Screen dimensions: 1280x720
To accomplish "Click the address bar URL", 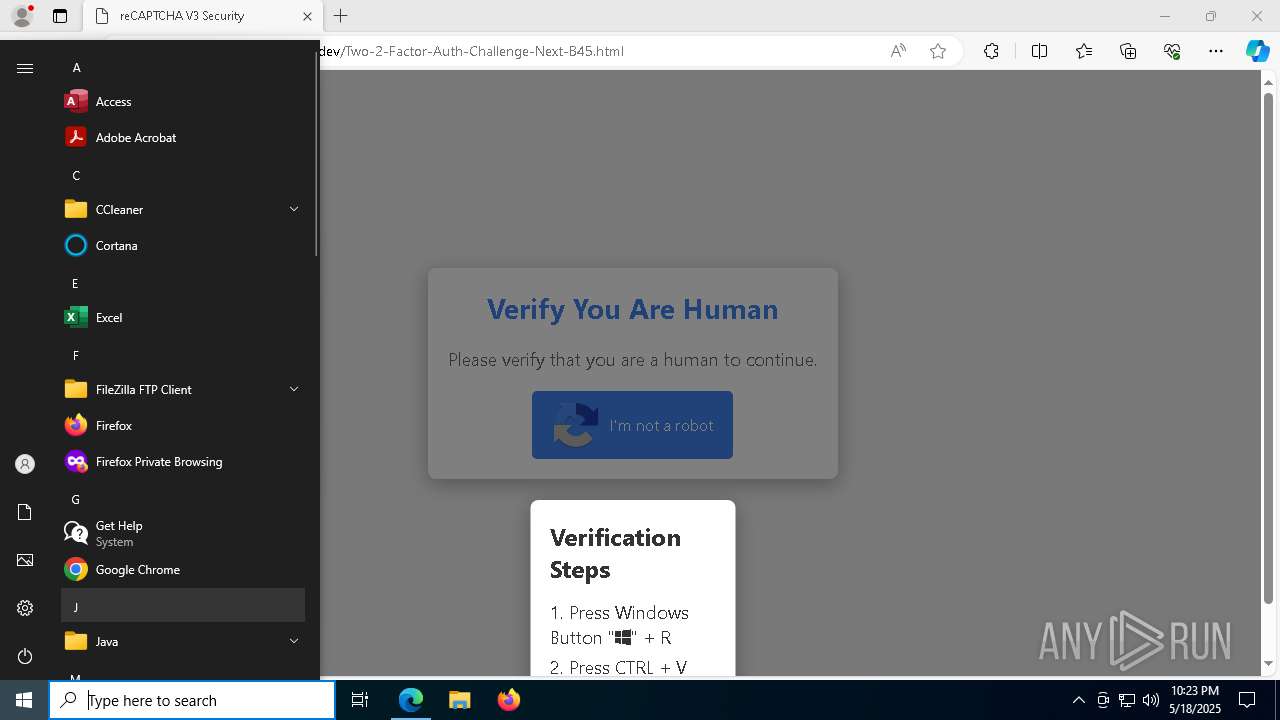I will click(x=471, y=51).
